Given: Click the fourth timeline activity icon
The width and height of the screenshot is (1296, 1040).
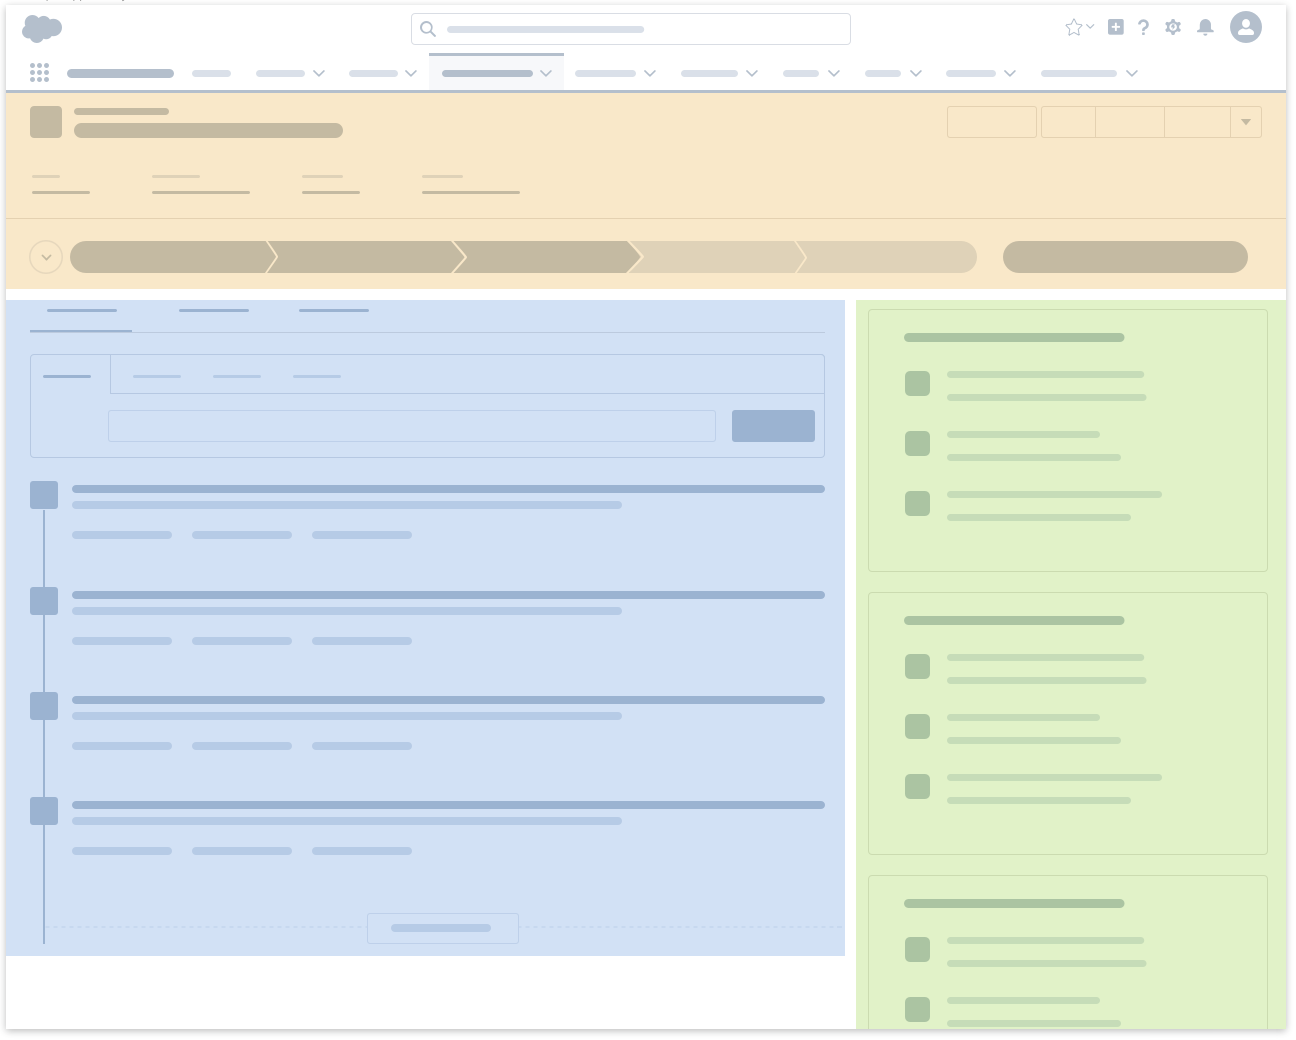Looking at the screenshot, I should pyautogui.click(x=44, y=811).
